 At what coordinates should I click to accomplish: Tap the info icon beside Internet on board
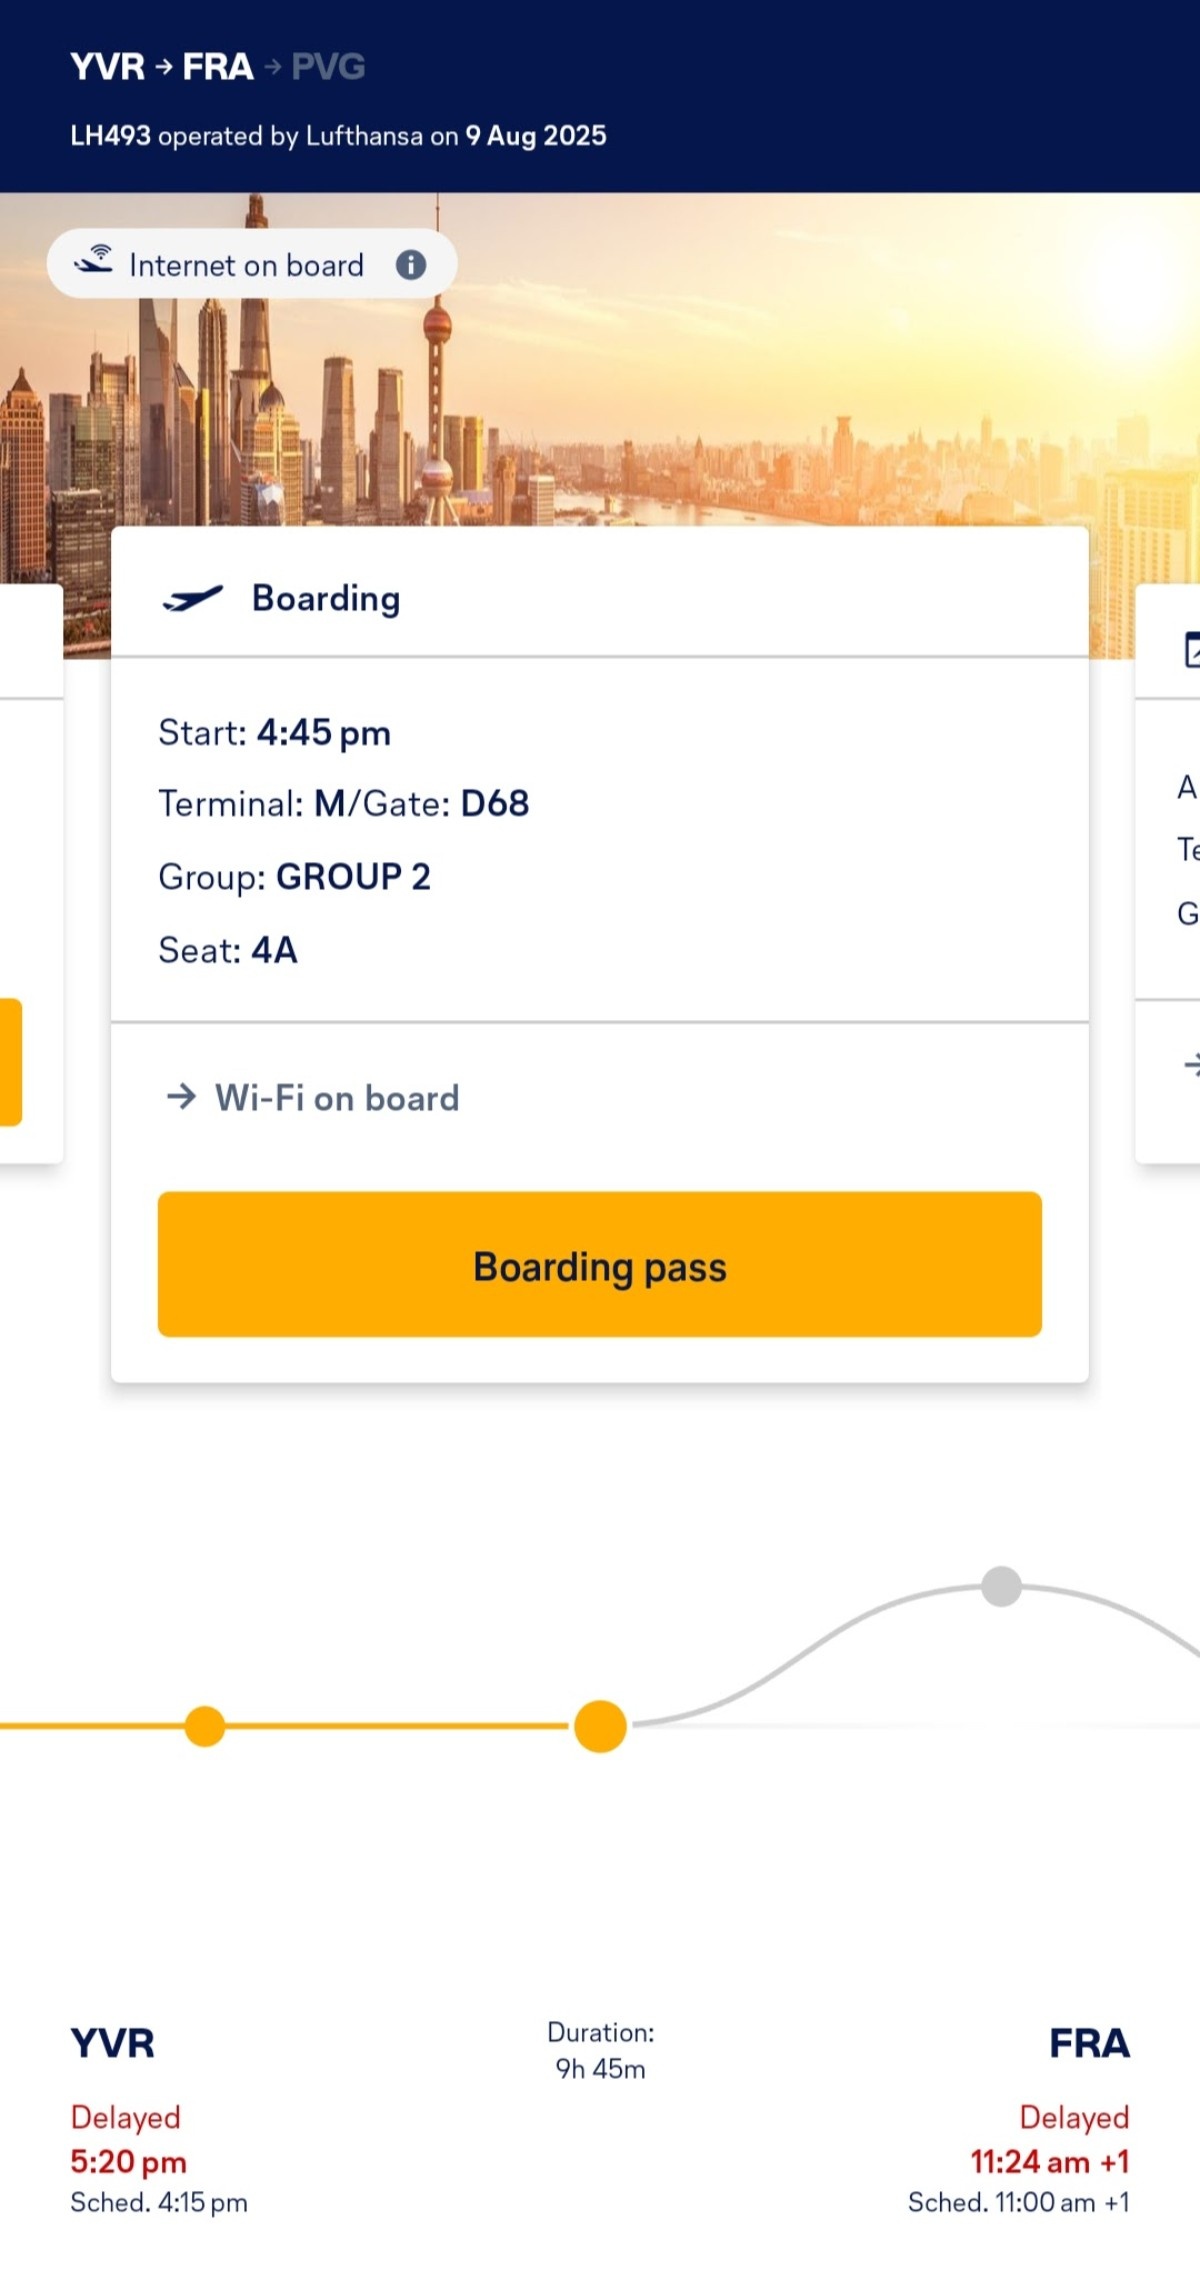411,265
